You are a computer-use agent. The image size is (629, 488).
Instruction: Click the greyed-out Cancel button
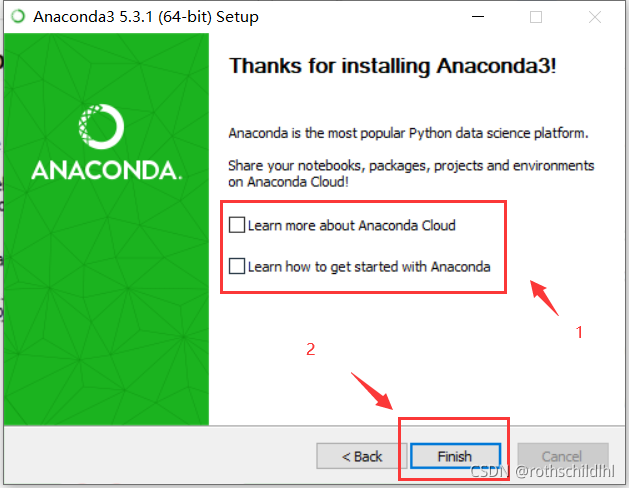click(x=563, y=456)
